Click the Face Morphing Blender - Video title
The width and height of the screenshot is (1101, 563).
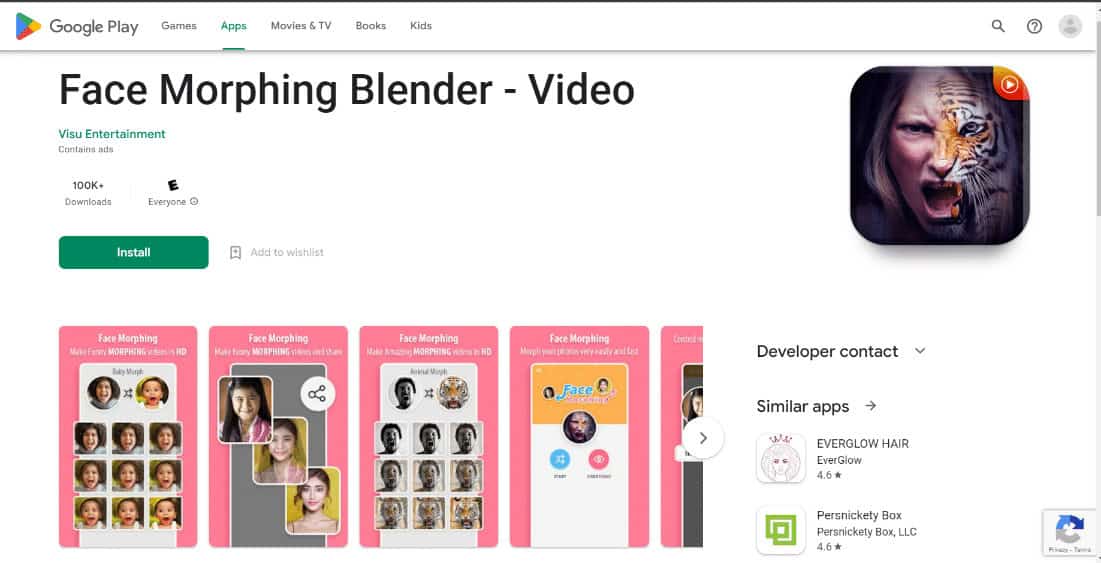pos(347,89)
